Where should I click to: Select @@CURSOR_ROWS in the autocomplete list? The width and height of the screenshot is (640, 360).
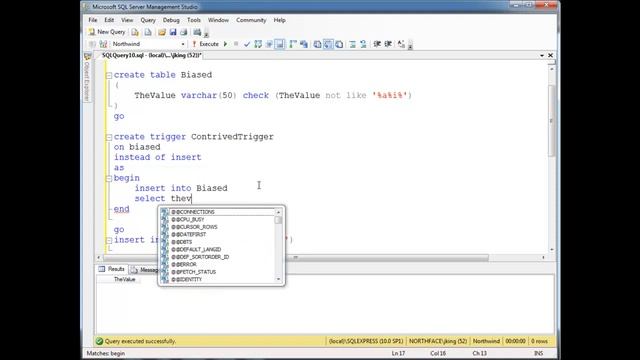point(217,227)
